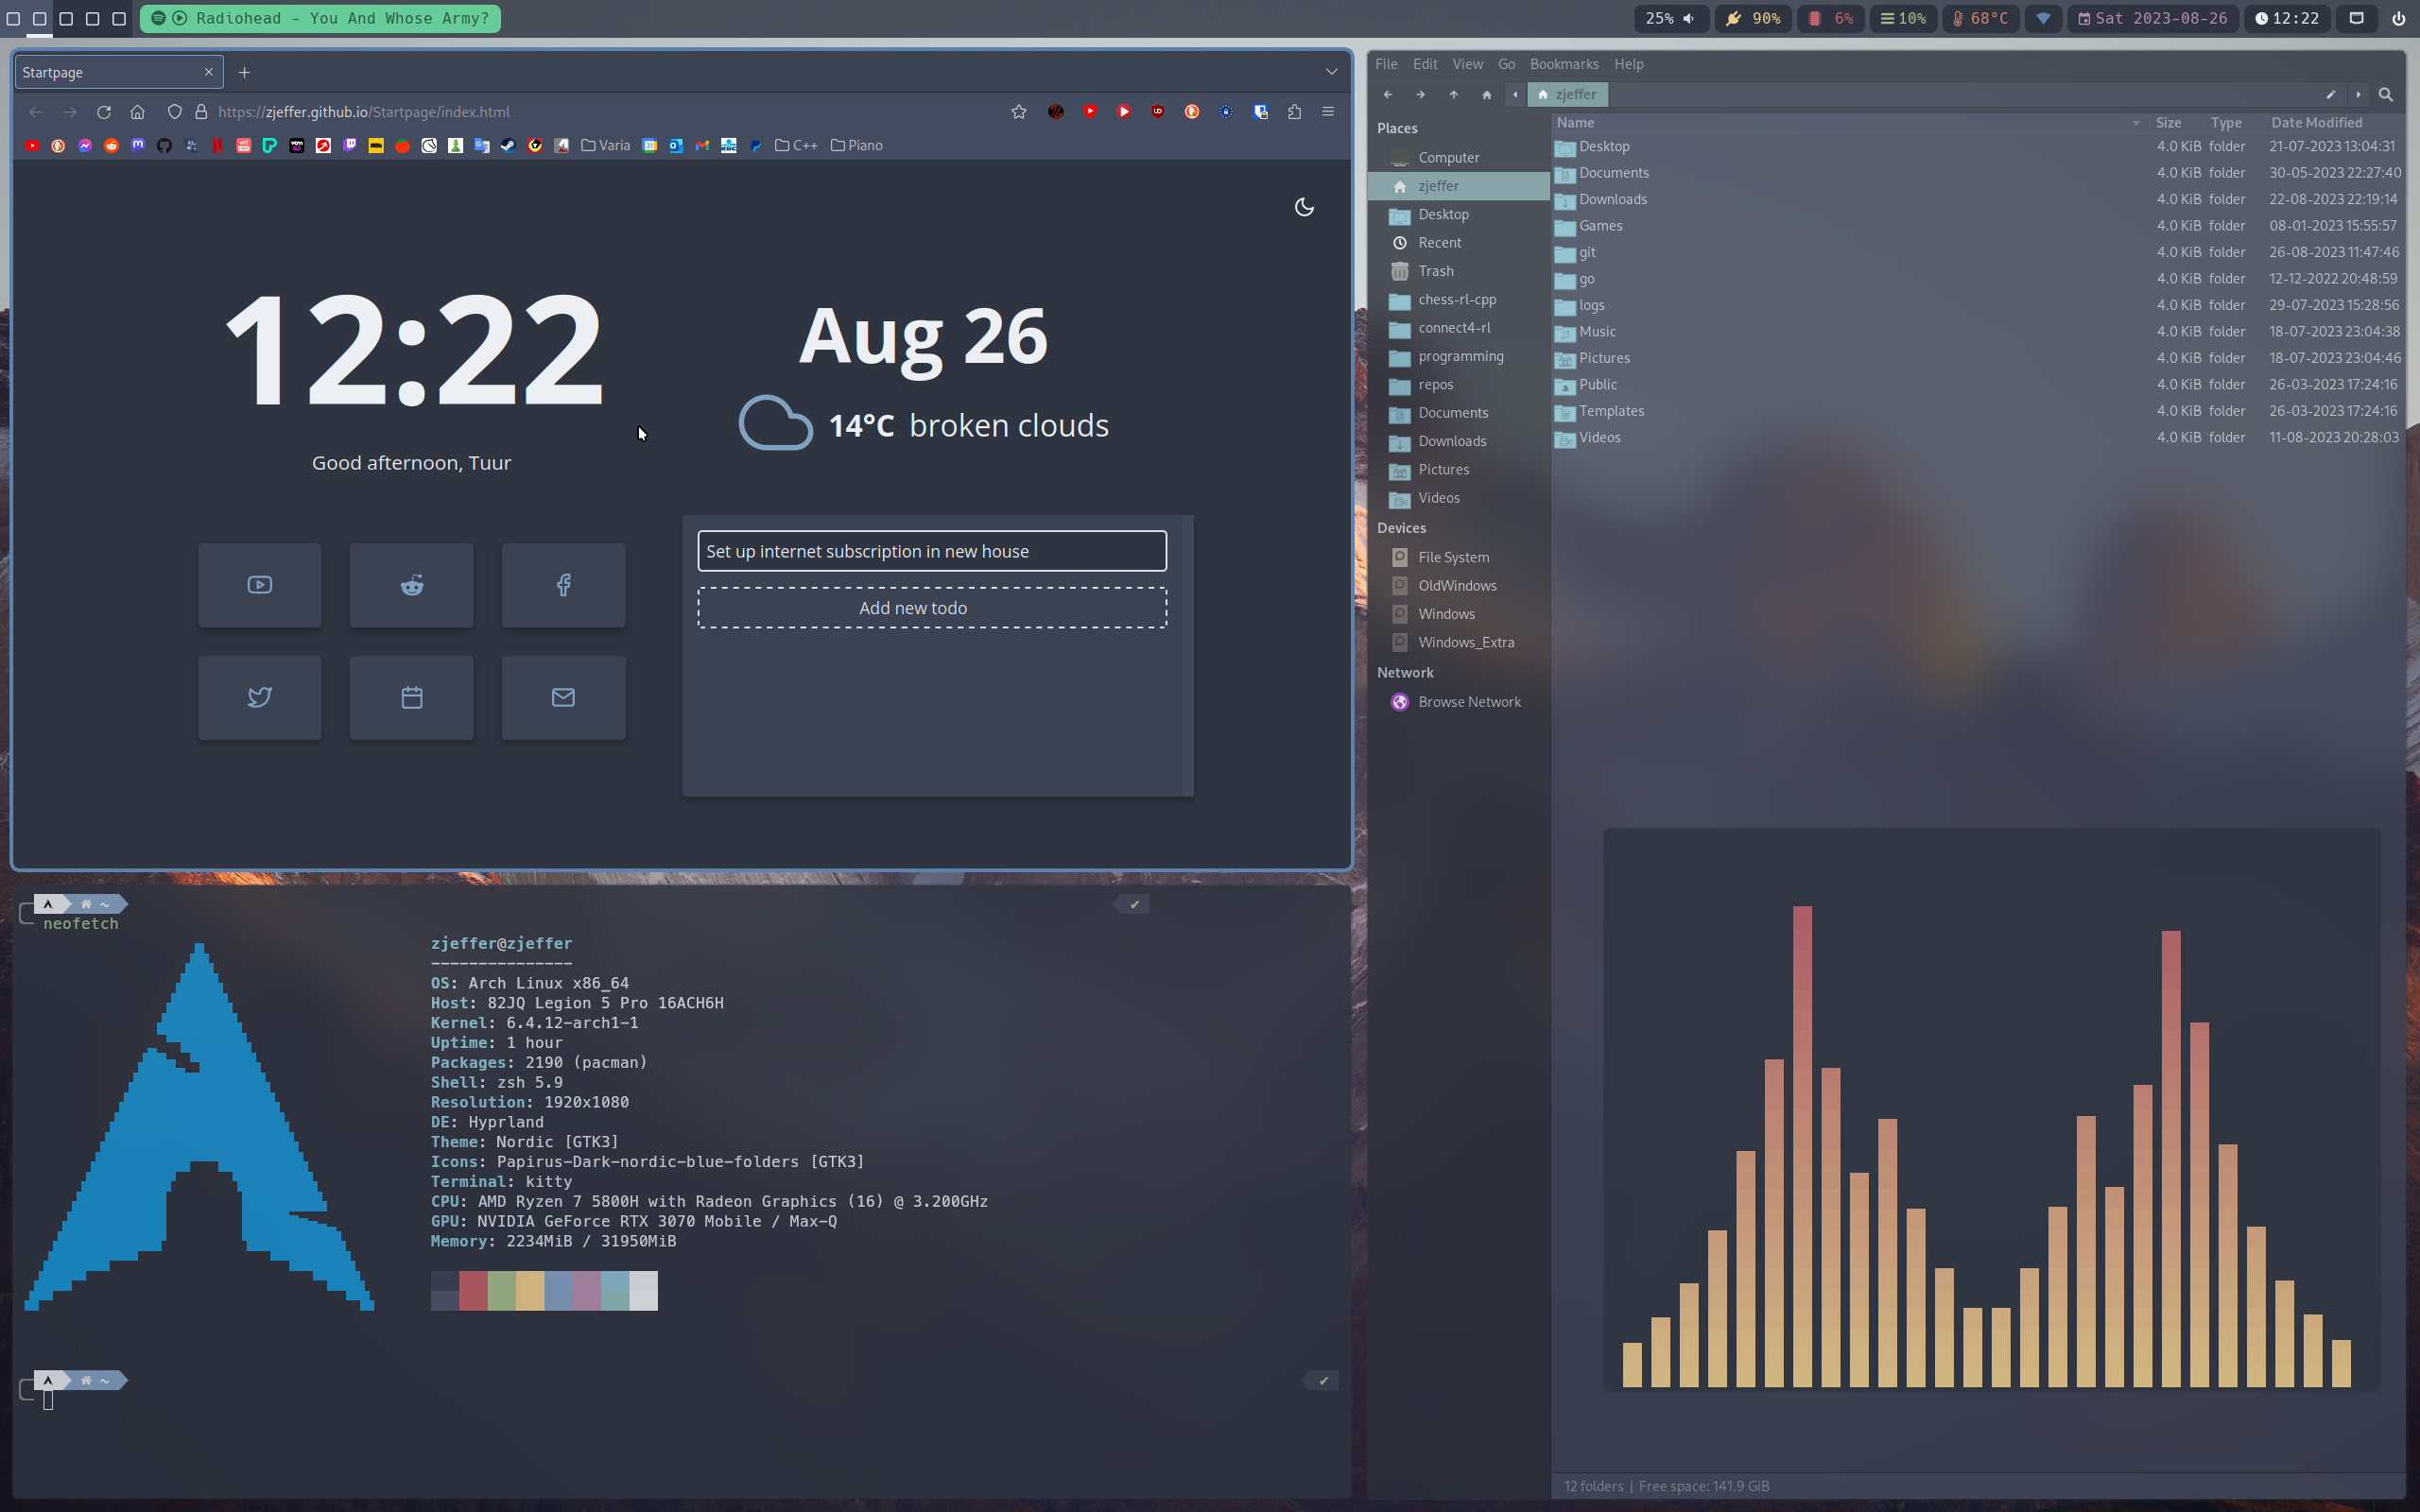
Task: Toggle dark mode with the moon icon
Action: click(1304, 207)
